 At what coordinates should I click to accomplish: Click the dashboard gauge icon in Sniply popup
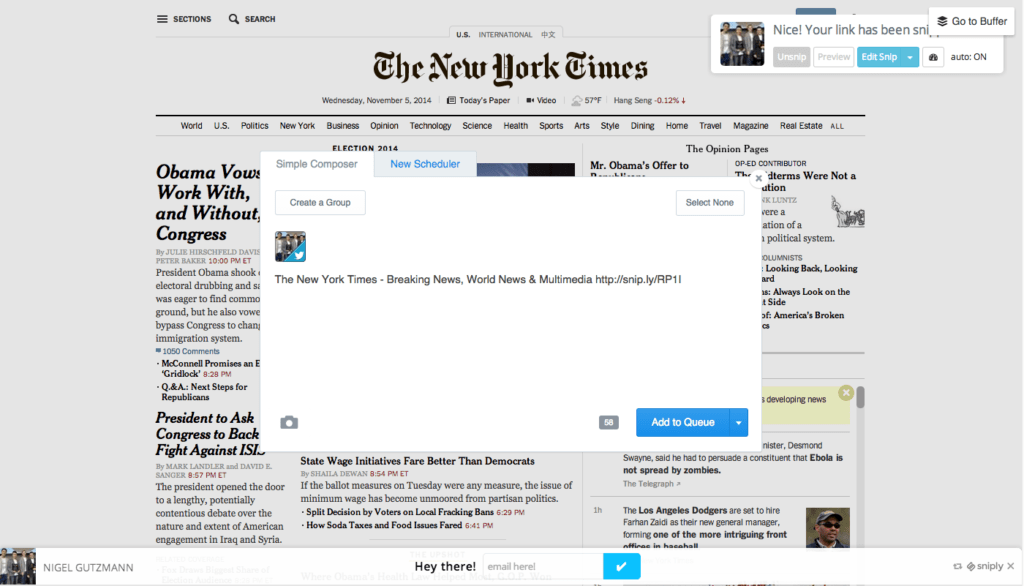click(932, 57)
